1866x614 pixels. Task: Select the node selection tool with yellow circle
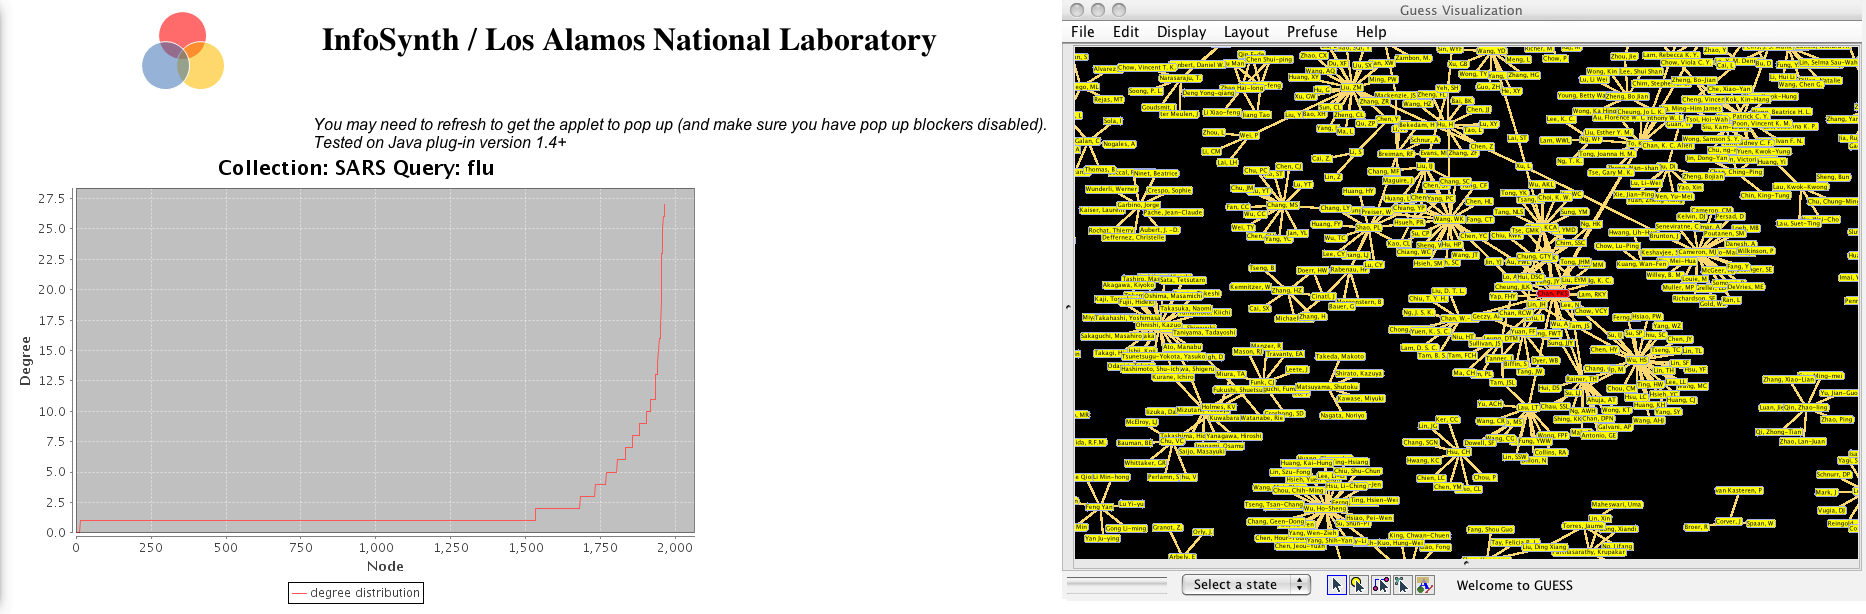coord(1358,585)
